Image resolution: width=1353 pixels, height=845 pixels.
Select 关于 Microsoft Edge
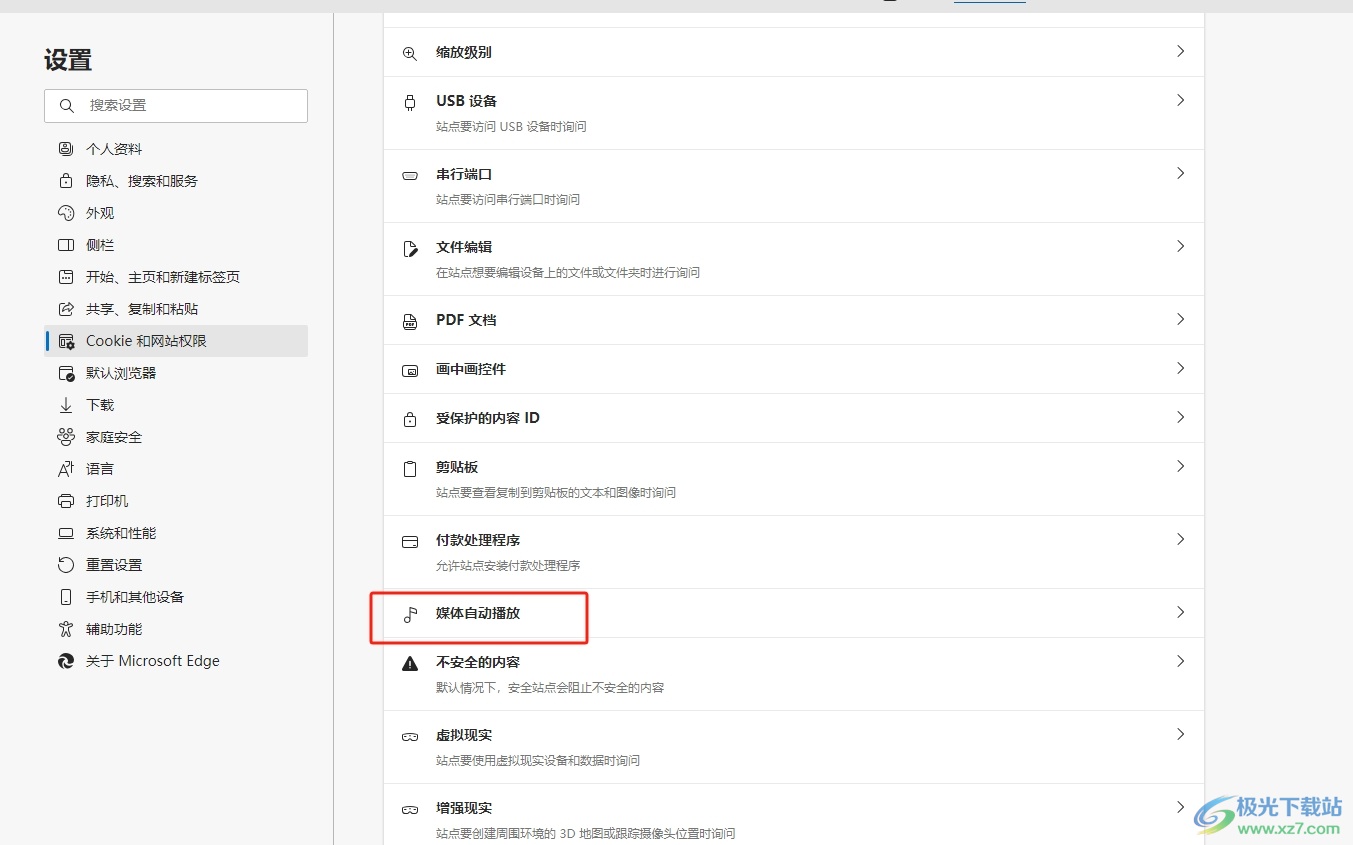pyautogui.click(x=176, y=661)
